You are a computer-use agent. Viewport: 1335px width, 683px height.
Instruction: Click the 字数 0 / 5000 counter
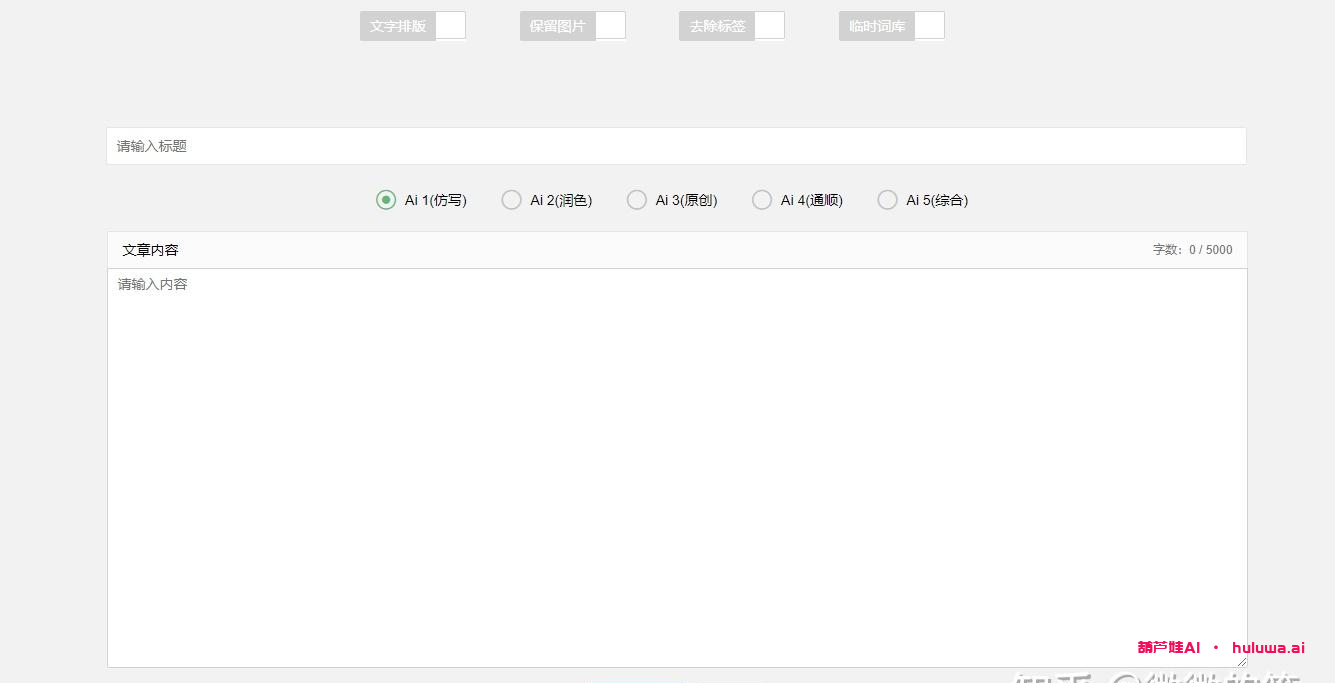(x=1192, y=250)
